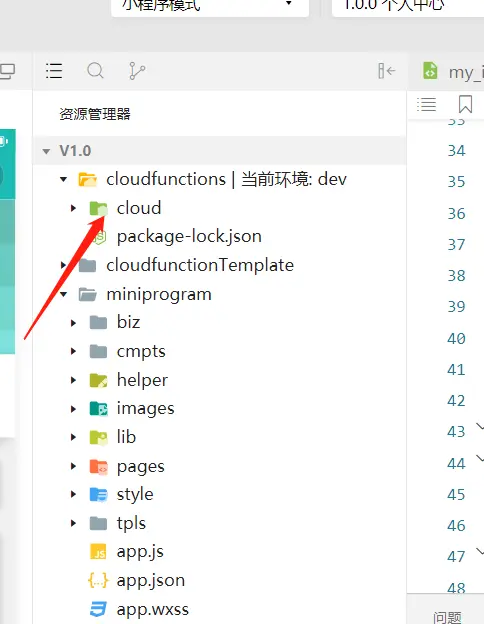Select the app.wxss stylesheet file
The width and height of the screenshot is (484, 624).
pos(152,609)
